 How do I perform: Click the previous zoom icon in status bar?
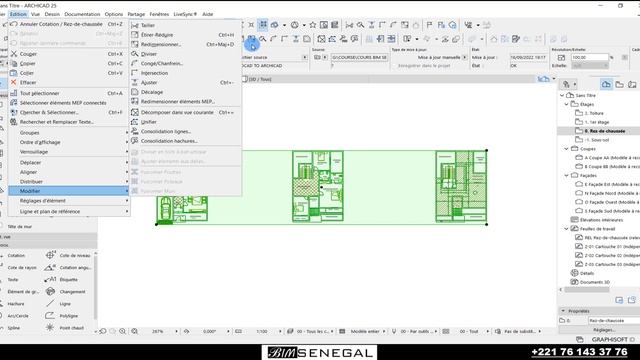[103, 331]
